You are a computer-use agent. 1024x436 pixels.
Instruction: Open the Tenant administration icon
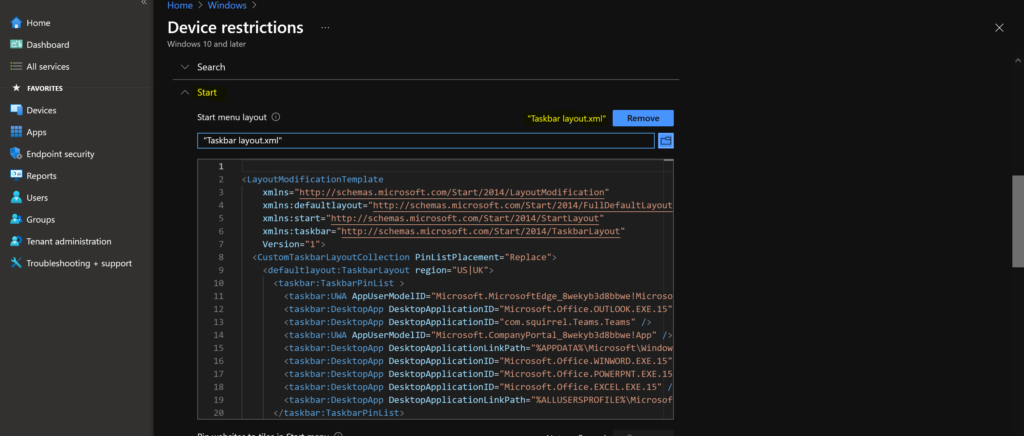pos(16,241)
